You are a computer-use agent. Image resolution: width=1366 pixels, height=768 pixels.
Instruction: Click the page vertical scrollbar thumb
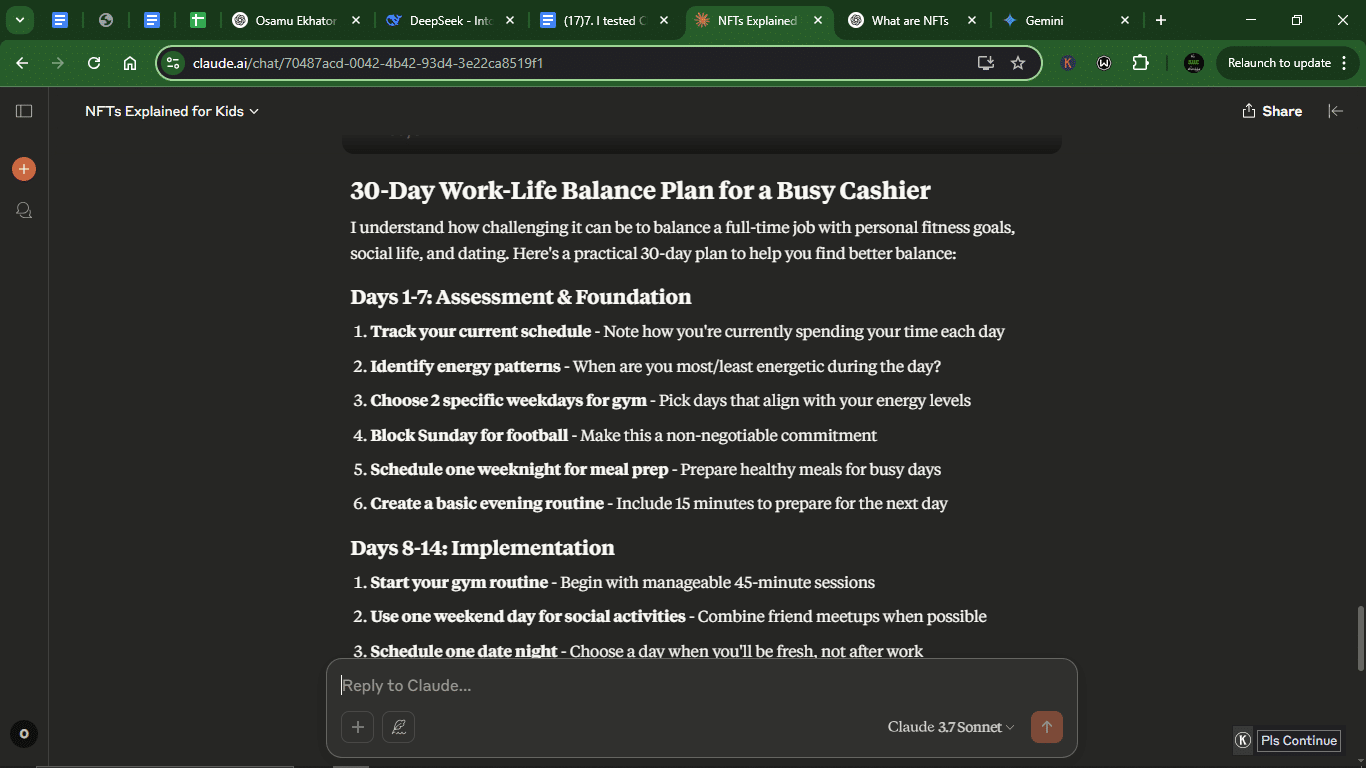coord(1359,638)
